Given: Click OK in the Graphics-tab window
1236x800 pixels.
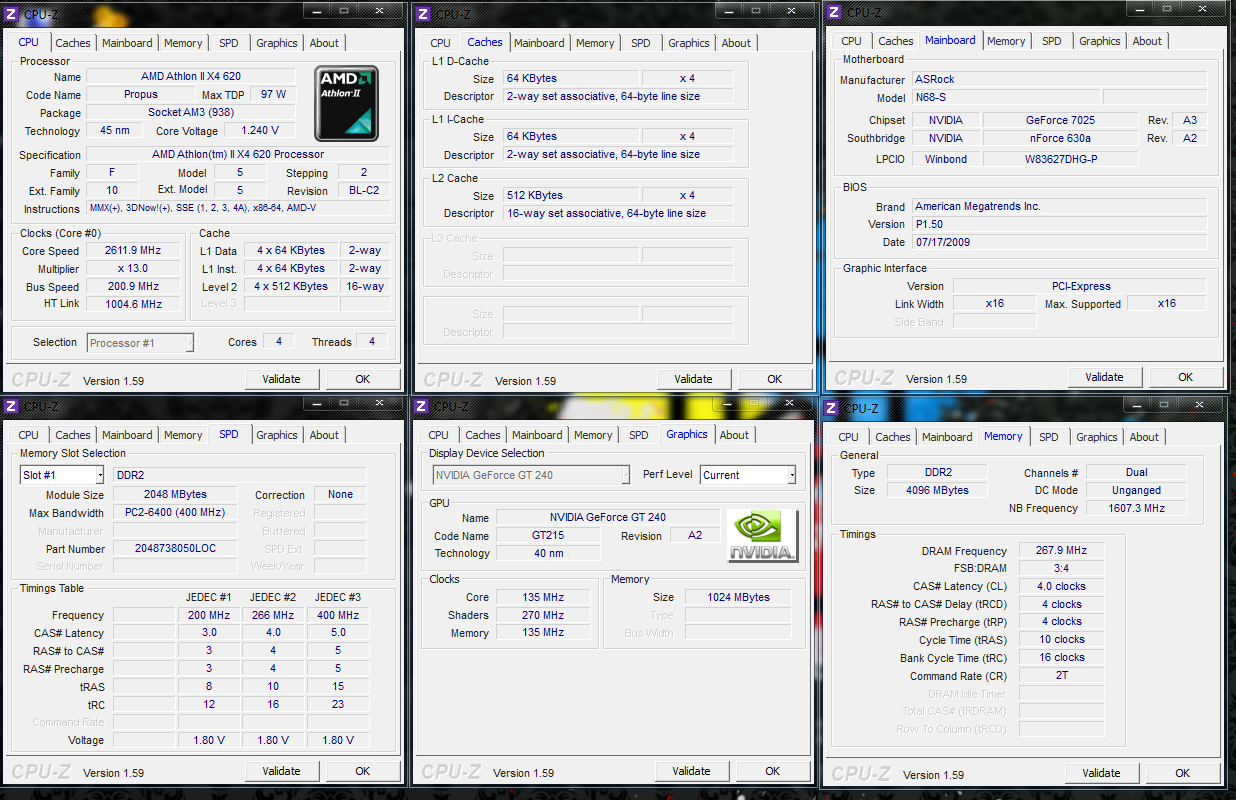Looking at the screenshot, I should 772,771.
